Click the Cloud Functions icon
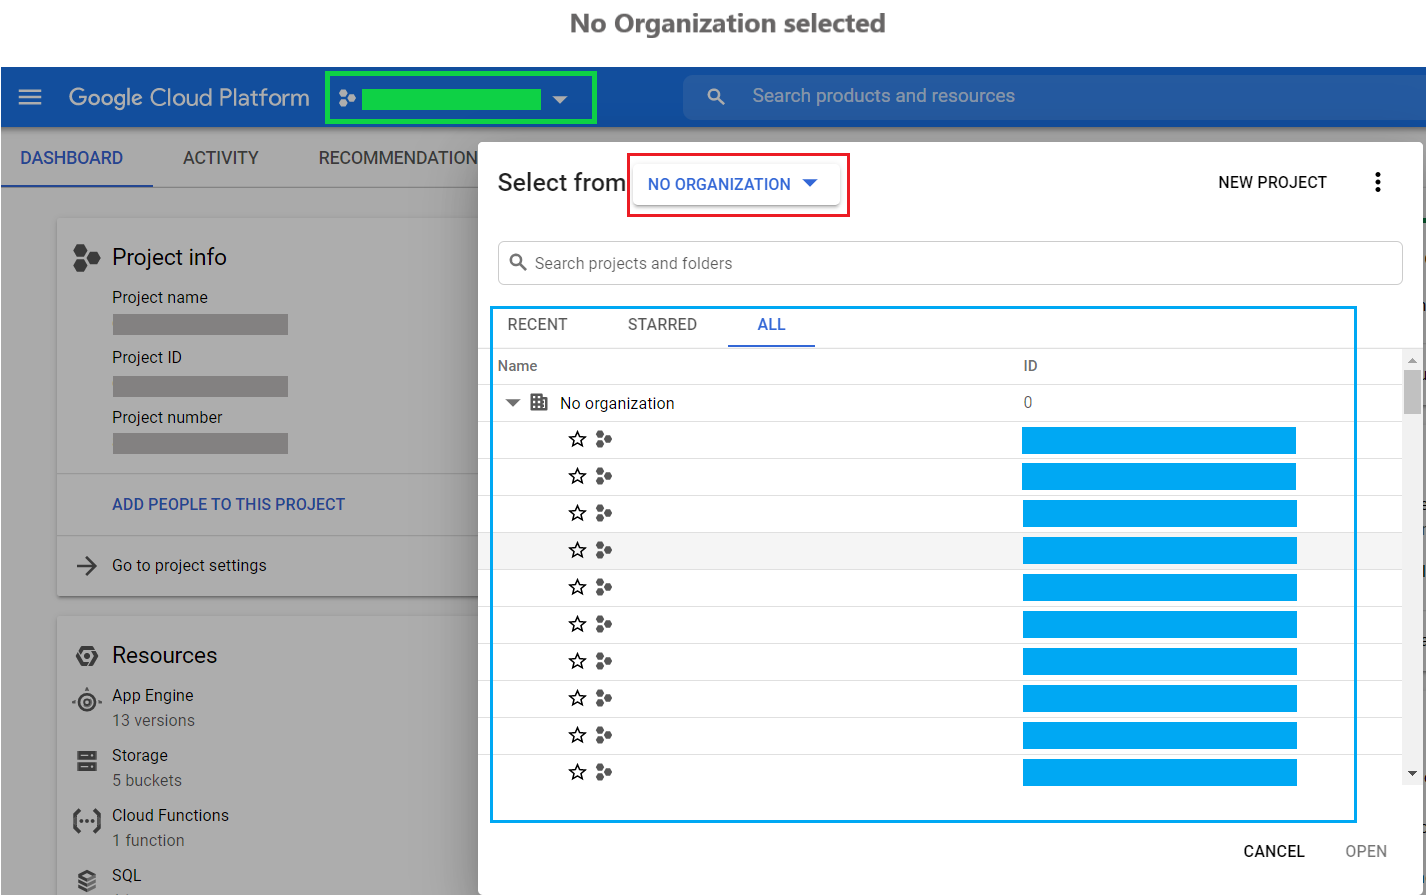 [x=87, y=822]
